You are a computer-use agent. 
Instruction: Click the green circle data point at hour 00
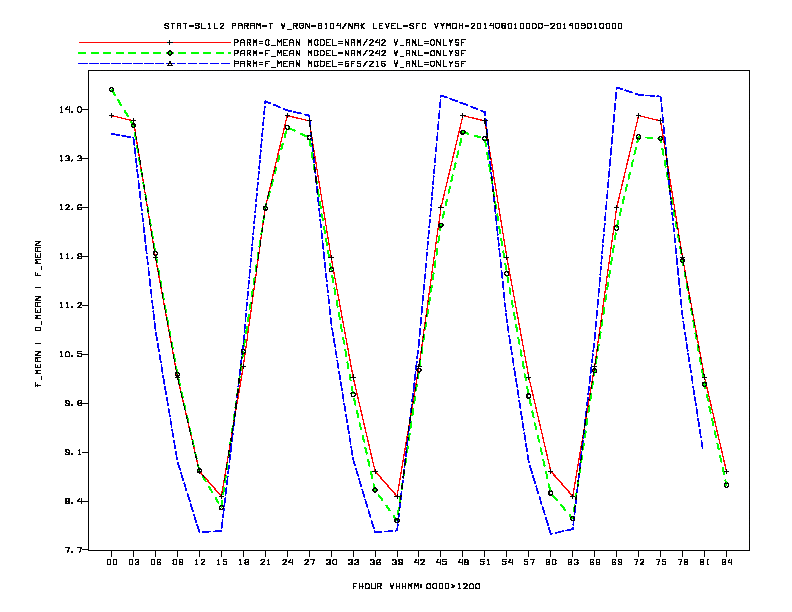coord(112,90)
